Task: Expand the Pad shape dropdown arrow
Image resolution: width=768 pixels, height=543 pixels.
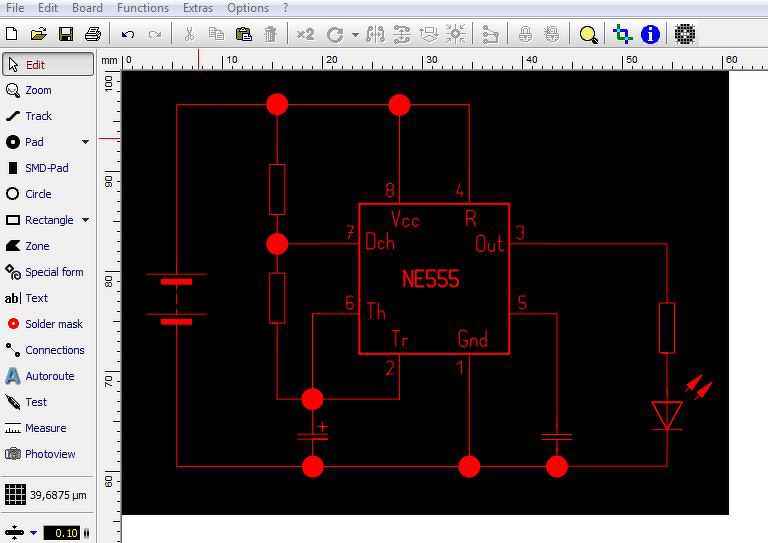Action: [x=86, y=142]
